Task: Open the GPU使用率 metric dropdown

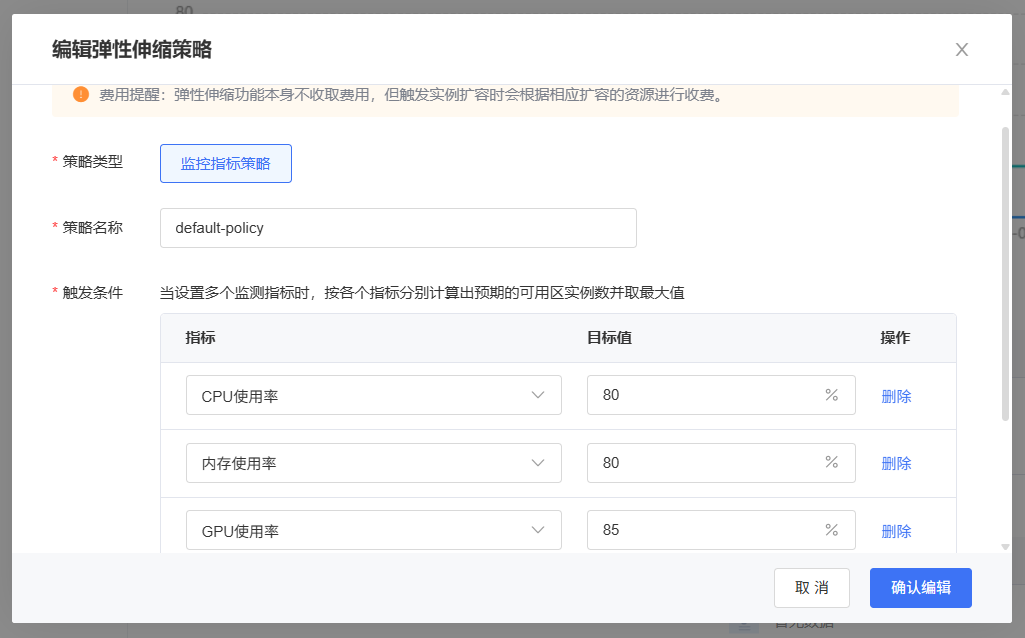Action: 373,530
